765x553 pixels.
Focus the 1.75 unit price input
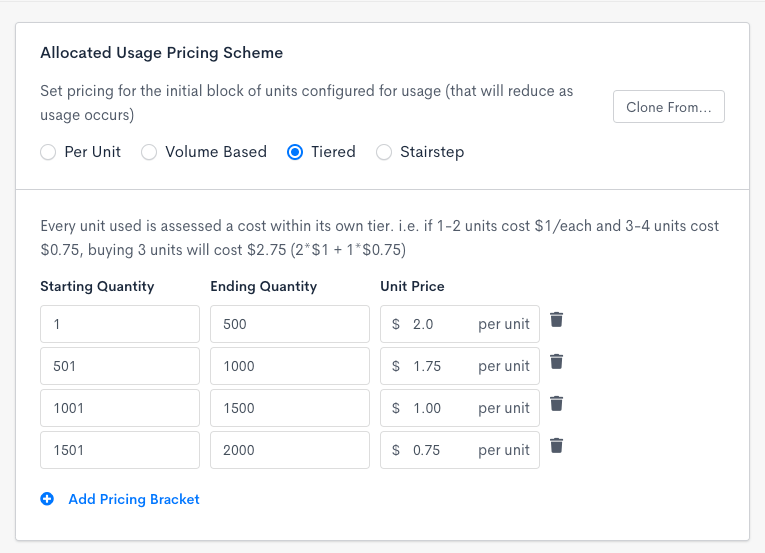pyautogui.click(x=440, y=366)
